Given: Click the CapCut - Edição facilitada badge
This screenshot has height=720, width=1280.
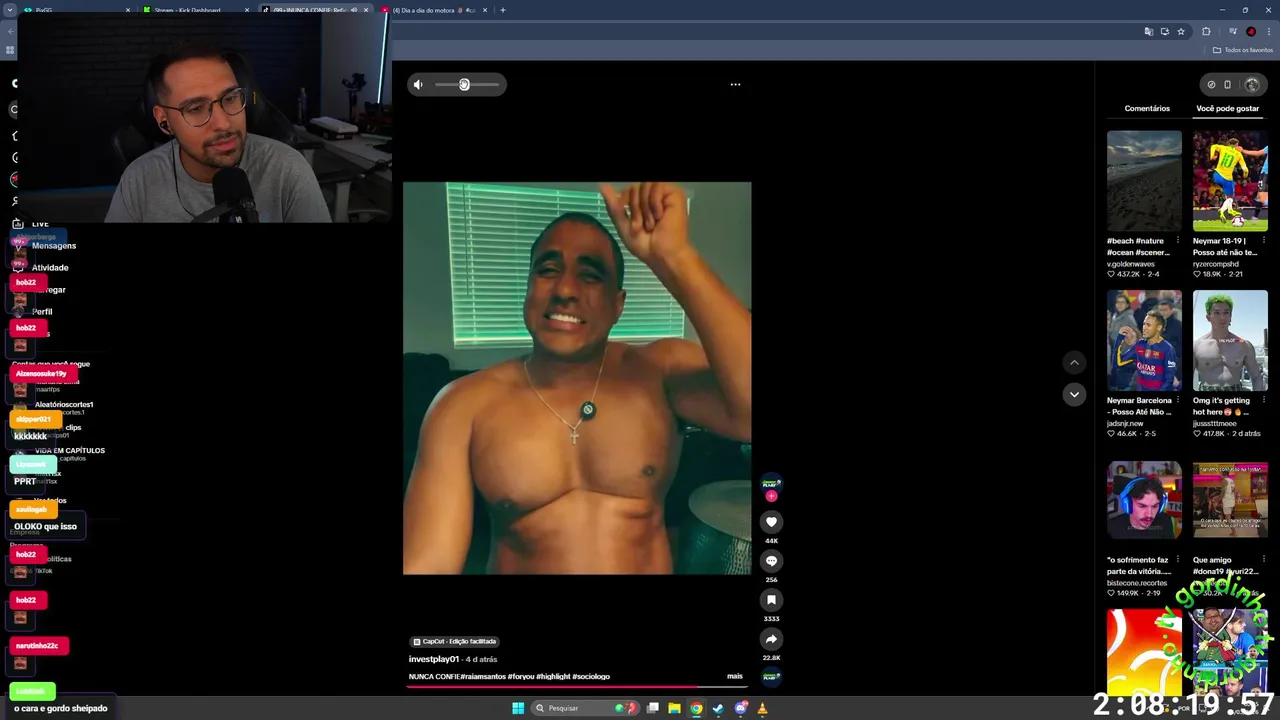Looking at the screenshot, I should tap(454, 642).
